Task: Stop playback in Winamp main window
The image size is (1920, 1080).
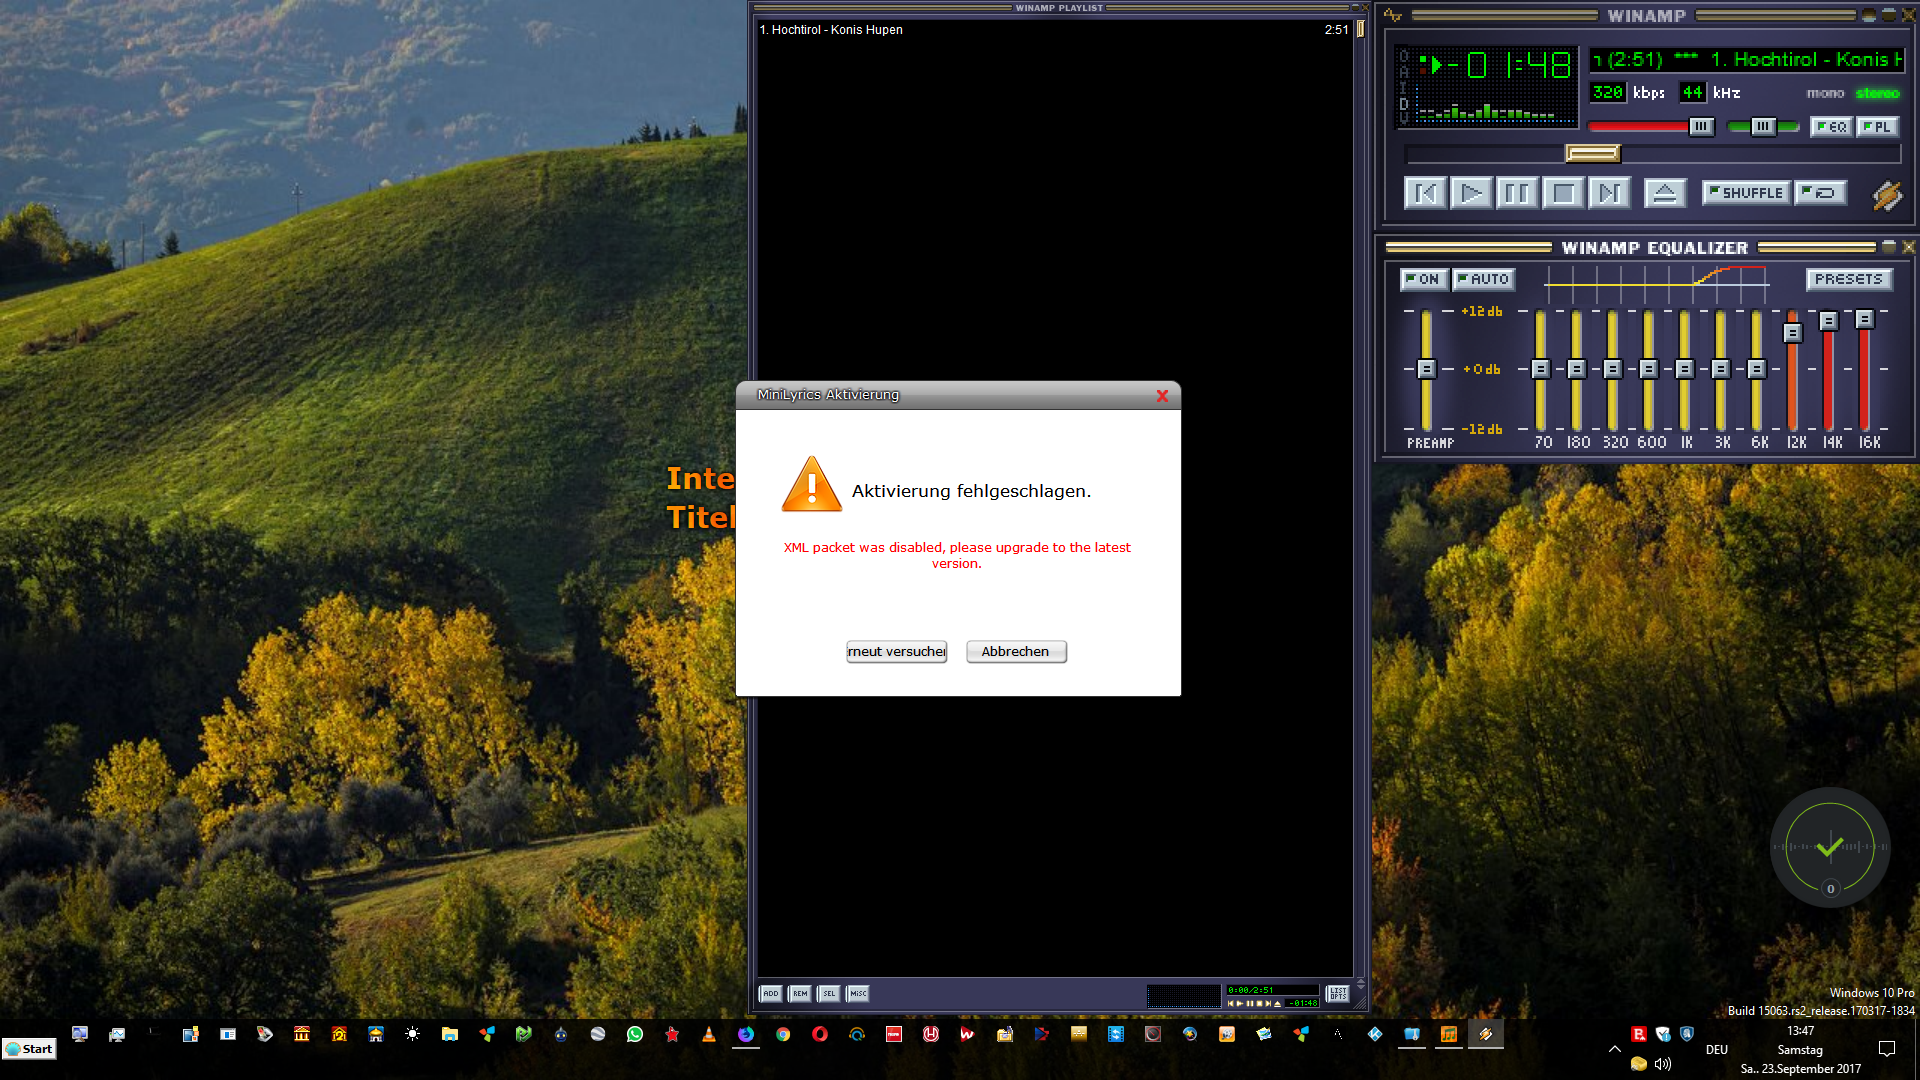Action: pos(1563,193)
